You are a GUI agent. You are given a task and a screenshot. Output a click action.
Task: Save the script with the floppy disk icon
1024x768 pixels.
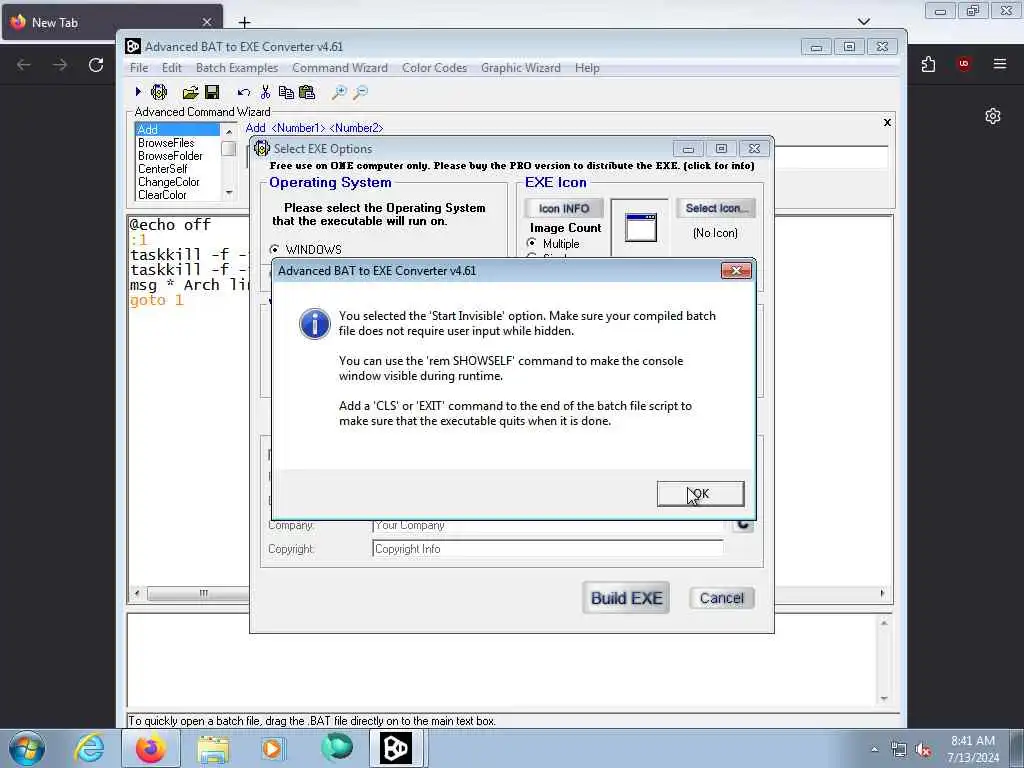click(212, 92)
